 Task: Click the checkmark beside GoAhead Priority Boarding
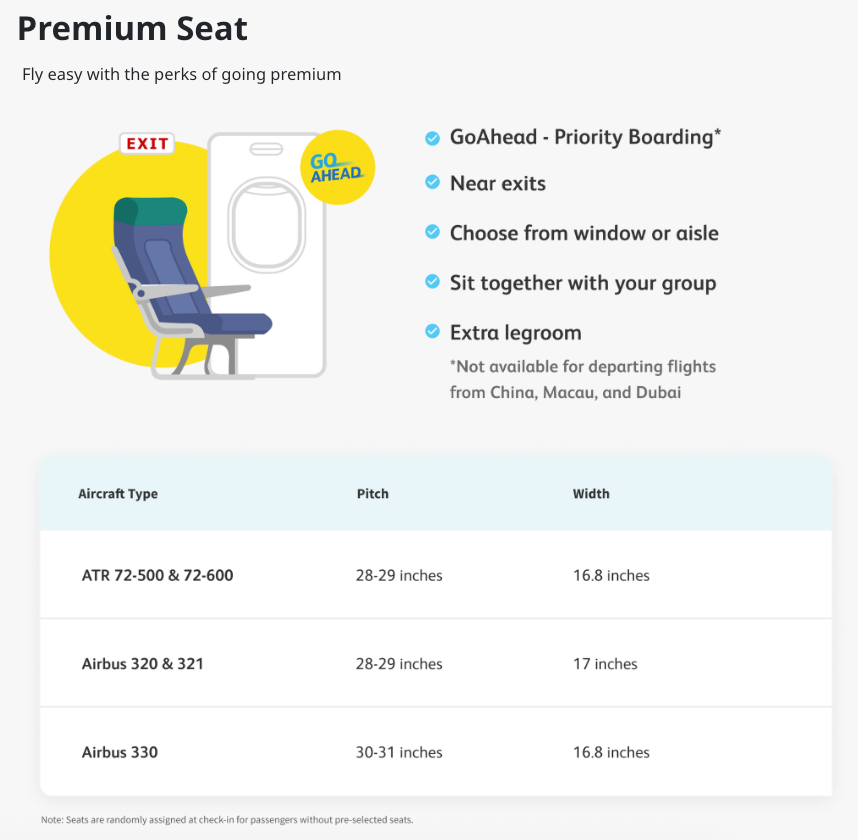click(x=432, y=138)
